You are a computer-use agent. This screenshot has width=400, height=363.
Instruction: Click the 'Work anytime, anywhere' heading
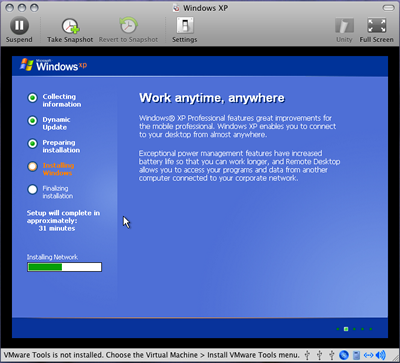[x=212, y=98]
